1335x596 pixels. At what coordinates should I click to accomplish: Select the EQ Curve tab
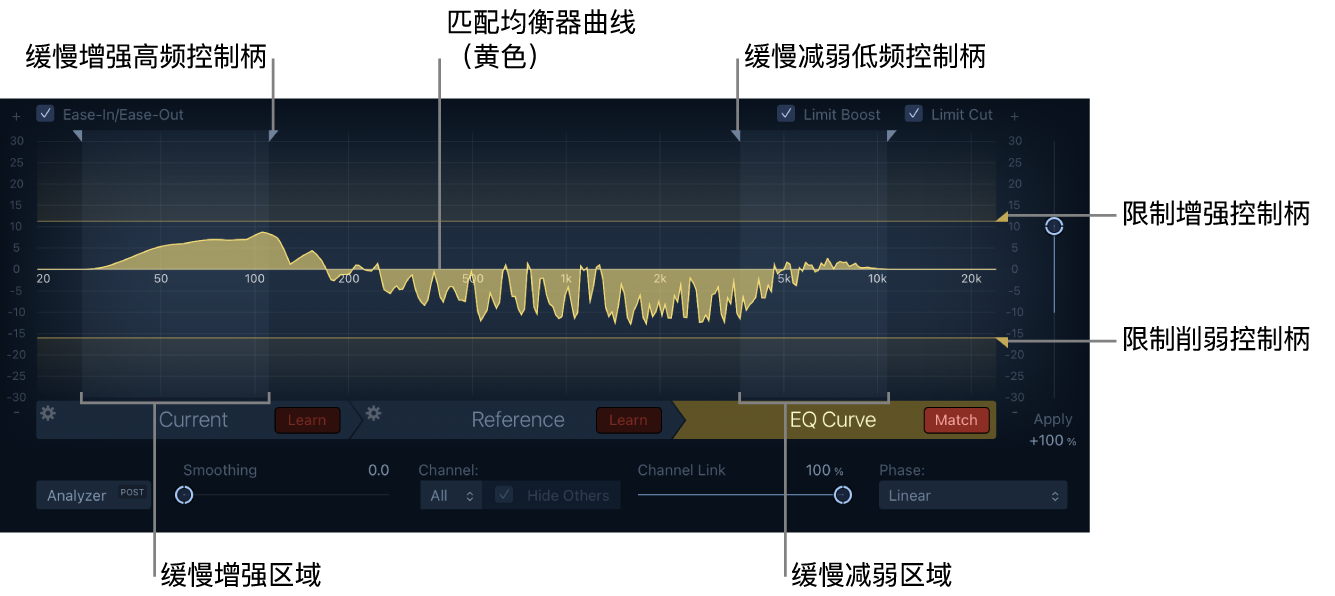(833, 420)
